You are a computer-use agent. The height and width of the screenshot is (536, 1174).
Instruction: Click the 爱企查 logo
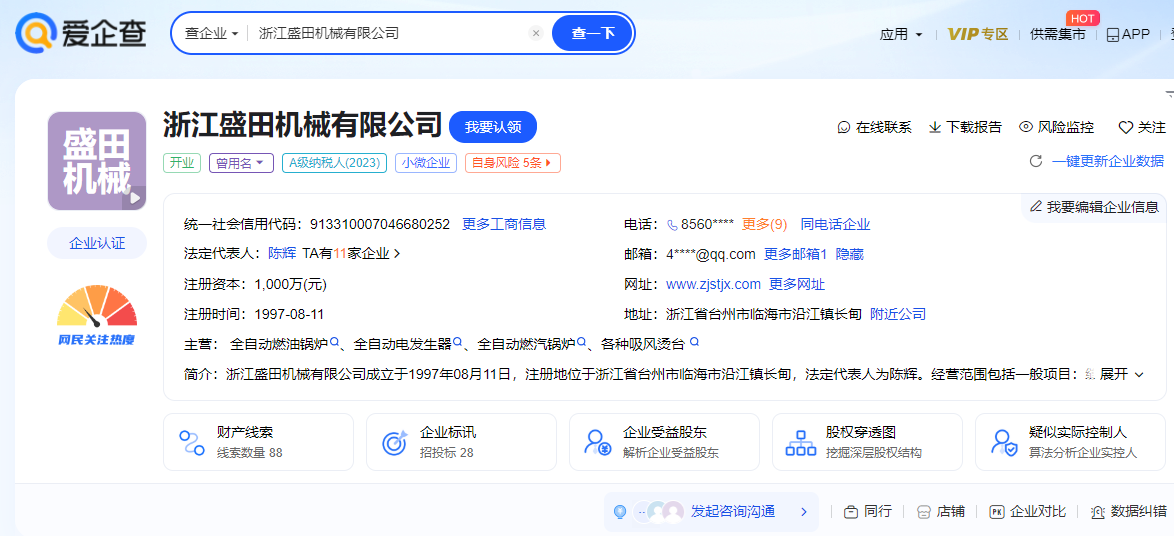81,33
